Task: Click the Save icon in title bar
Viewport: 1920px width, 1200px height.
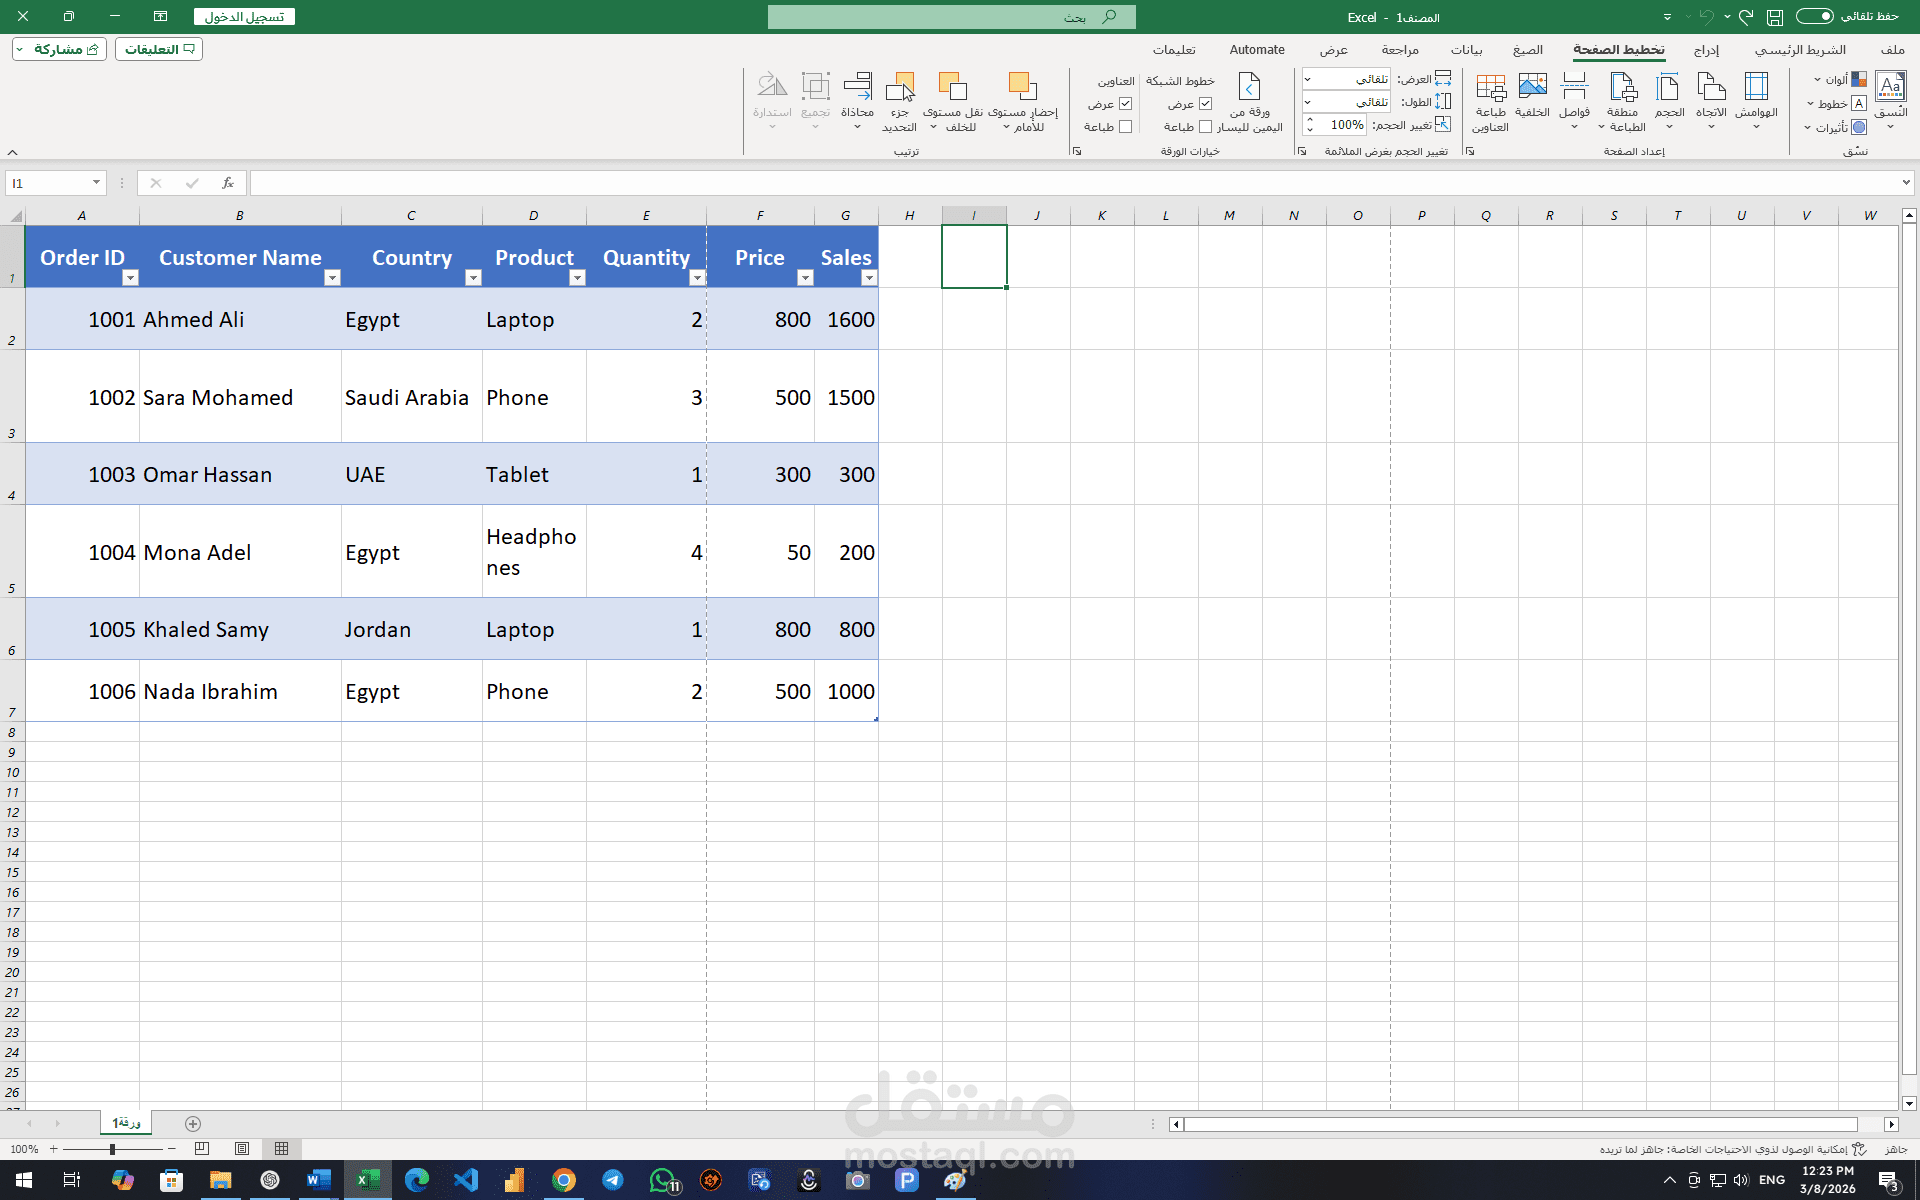Action: tap(1775, 17)
